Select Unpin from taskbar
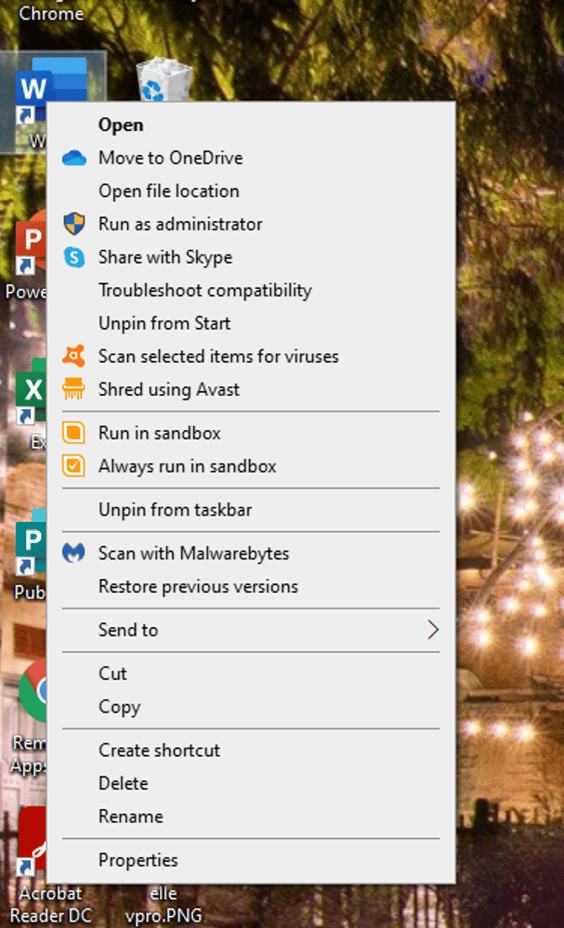564x928 pixels. [251, 510]
